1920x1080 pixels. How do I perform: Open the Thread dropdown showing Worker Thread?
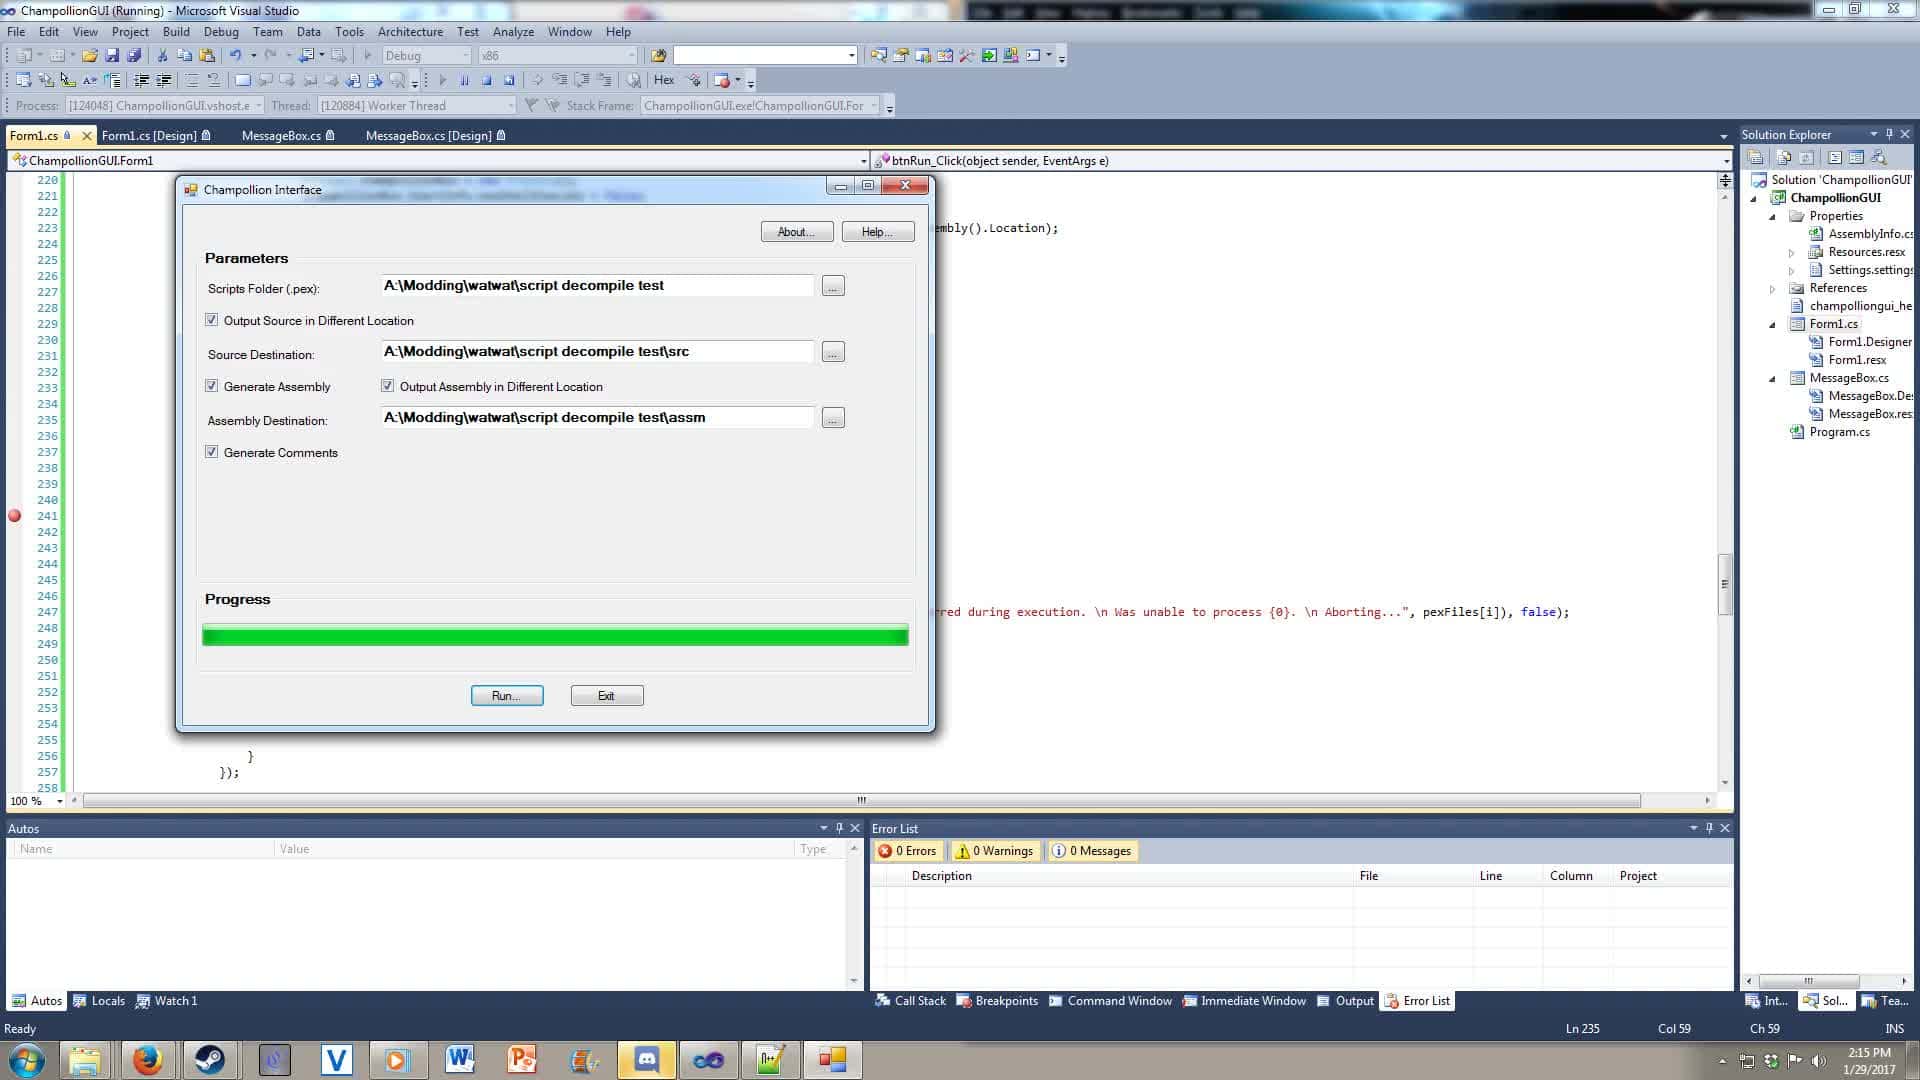coord(417,105)
